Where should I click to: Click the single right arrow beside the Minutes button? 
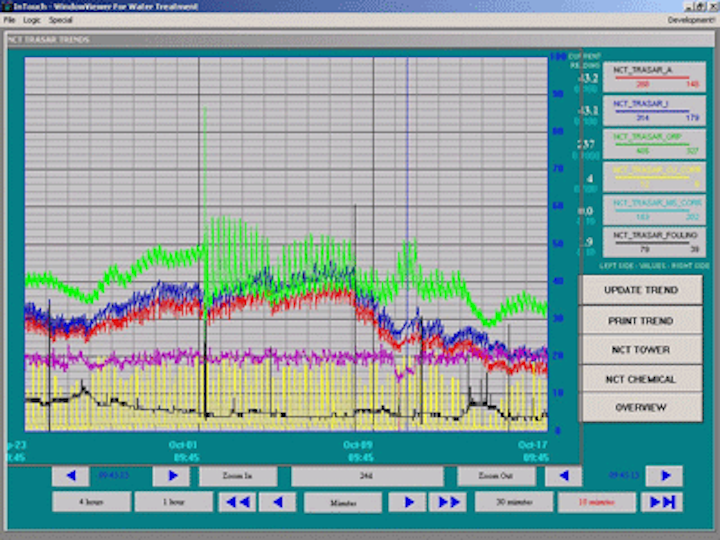pyautogui.click(x=407, y=502)
